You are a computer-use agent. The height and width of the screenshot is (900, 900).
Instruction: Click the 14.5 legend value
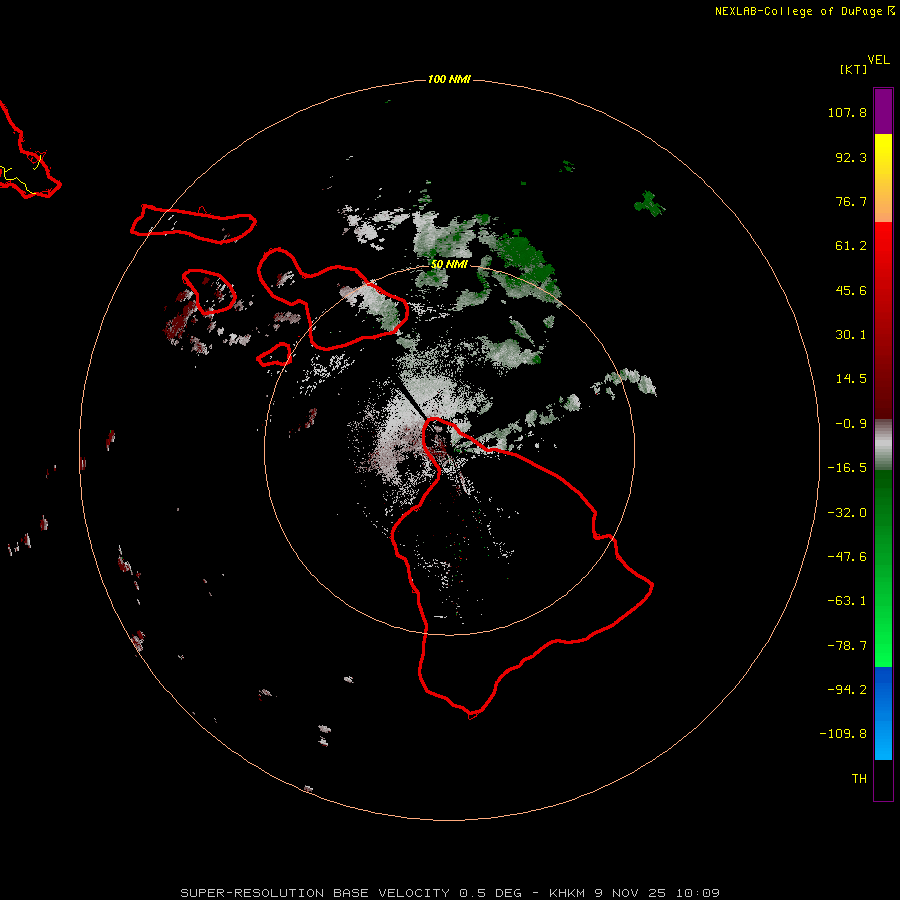(851, 379)
